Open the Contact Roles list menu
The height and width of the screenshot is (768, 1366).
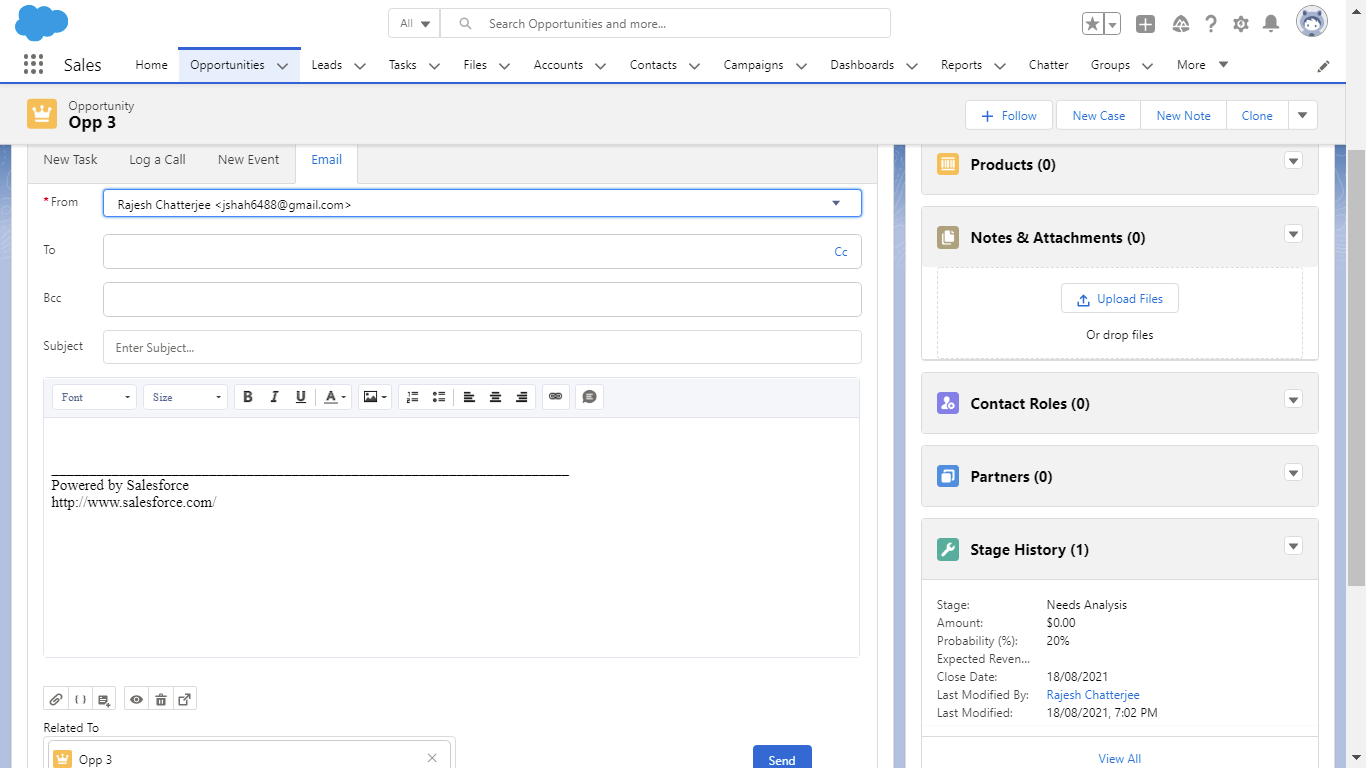1294,400
